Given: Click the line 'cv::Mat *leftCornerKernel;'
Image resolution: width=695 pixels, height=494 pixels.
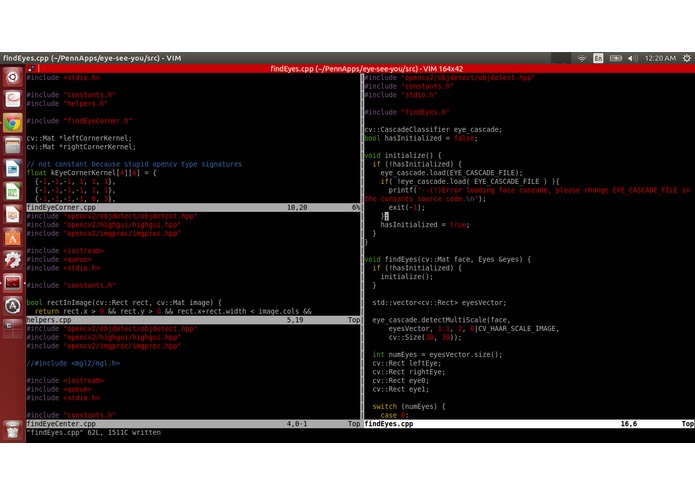Looking at the screenshot, I should pyautogui.click(x=79, y=138).
